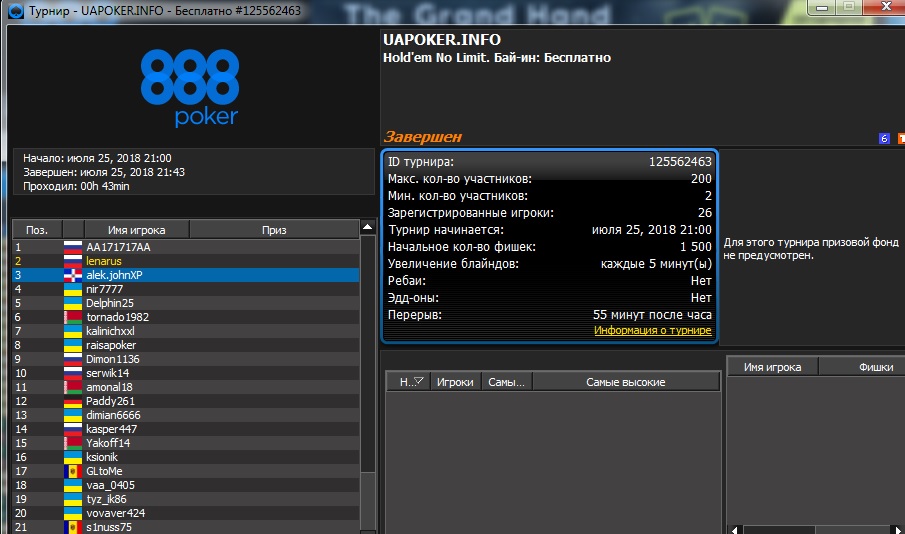Image resolution: width=905 pixels, height=534 pixels.
Task: Click the Проходил: 00h 43min duration text
Action: (76, 186)
